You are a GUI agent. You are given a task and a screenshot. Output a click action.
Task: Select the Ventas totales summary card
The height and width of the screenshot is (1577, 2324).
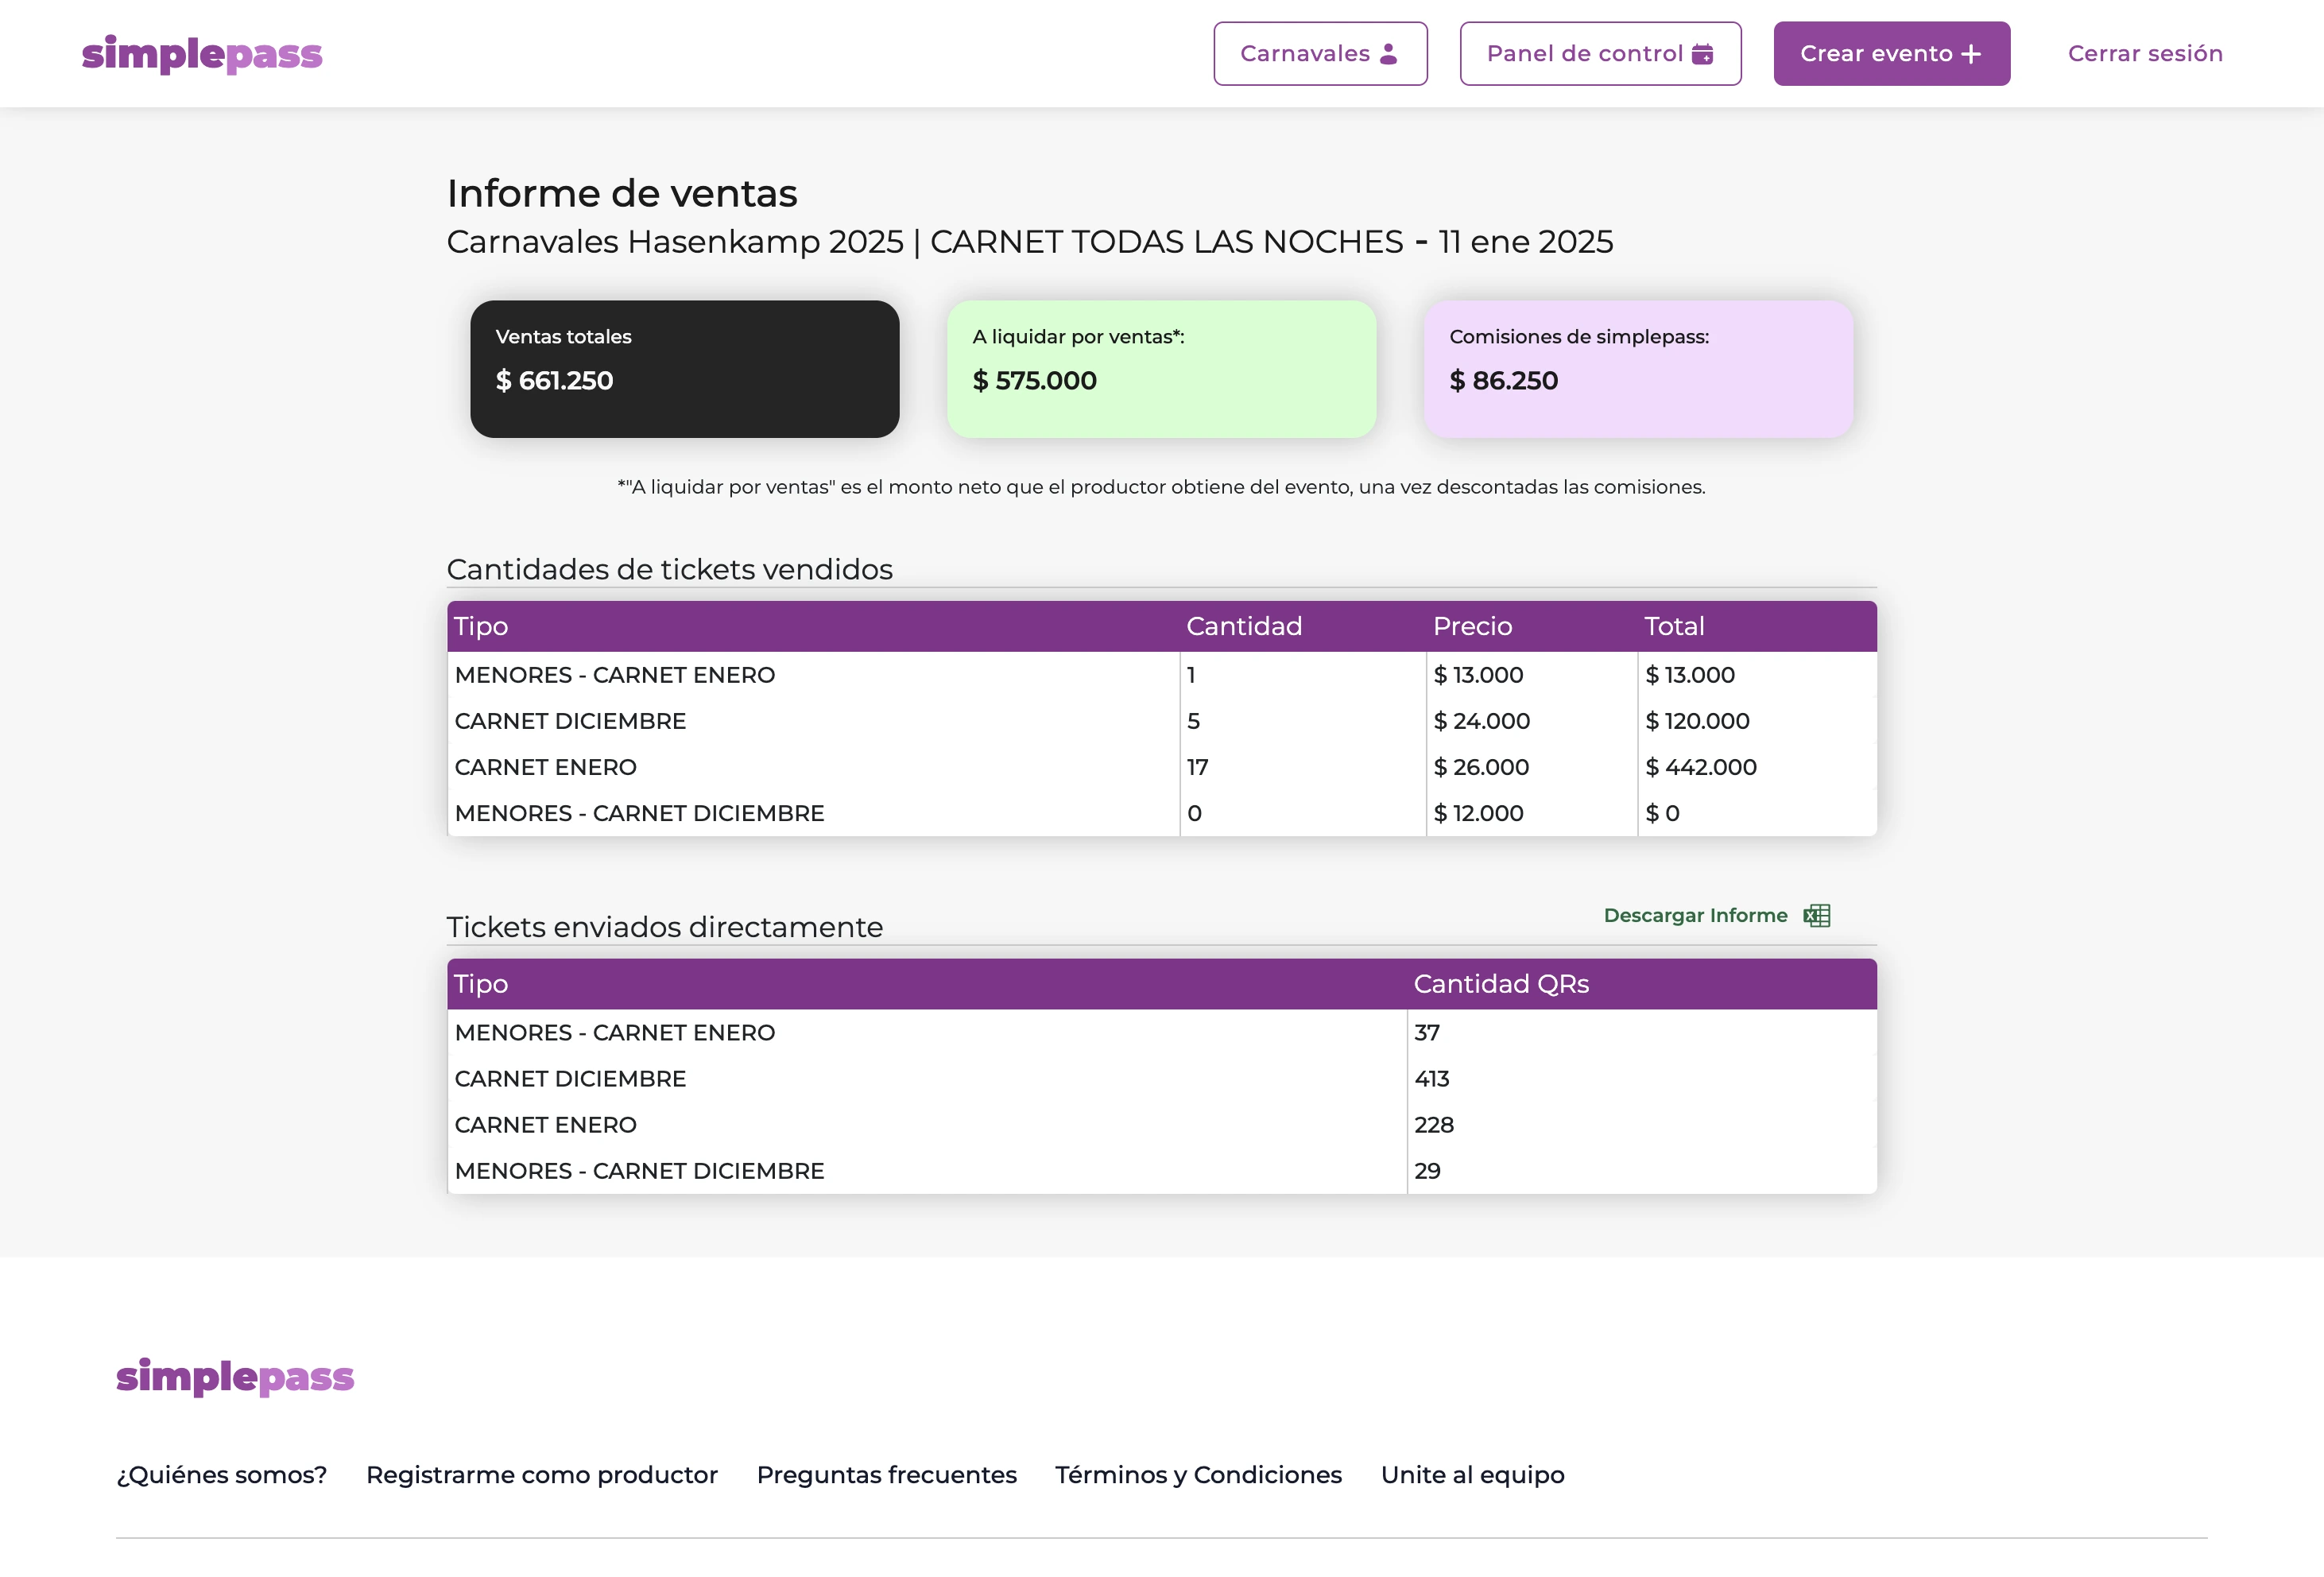(684, 368)
